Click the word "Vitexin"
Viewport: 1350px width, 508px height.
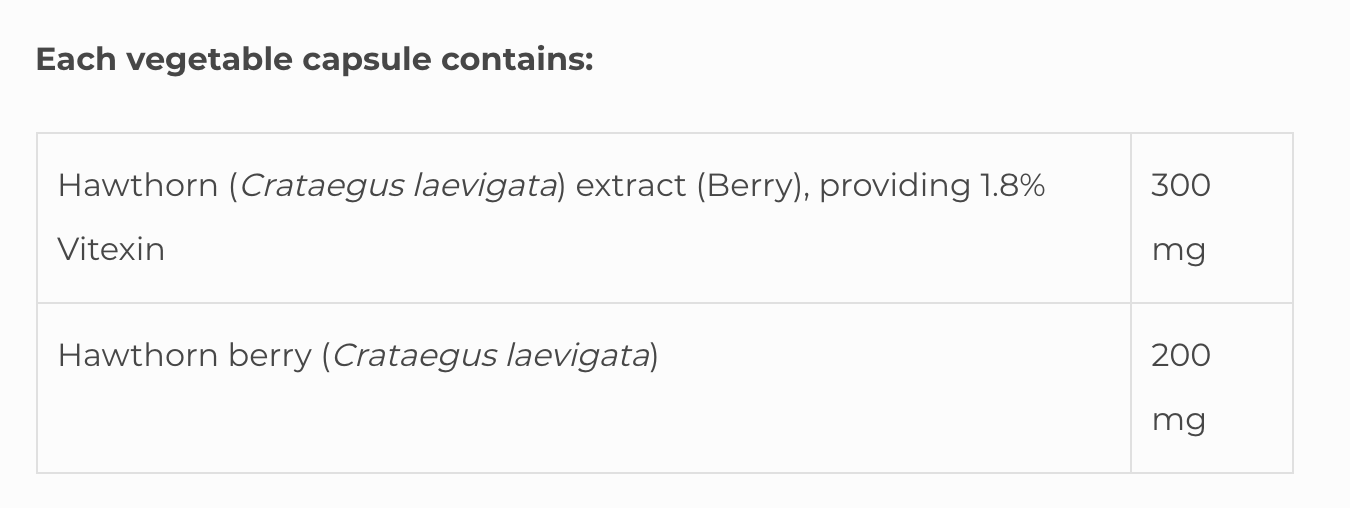point(111,249)
